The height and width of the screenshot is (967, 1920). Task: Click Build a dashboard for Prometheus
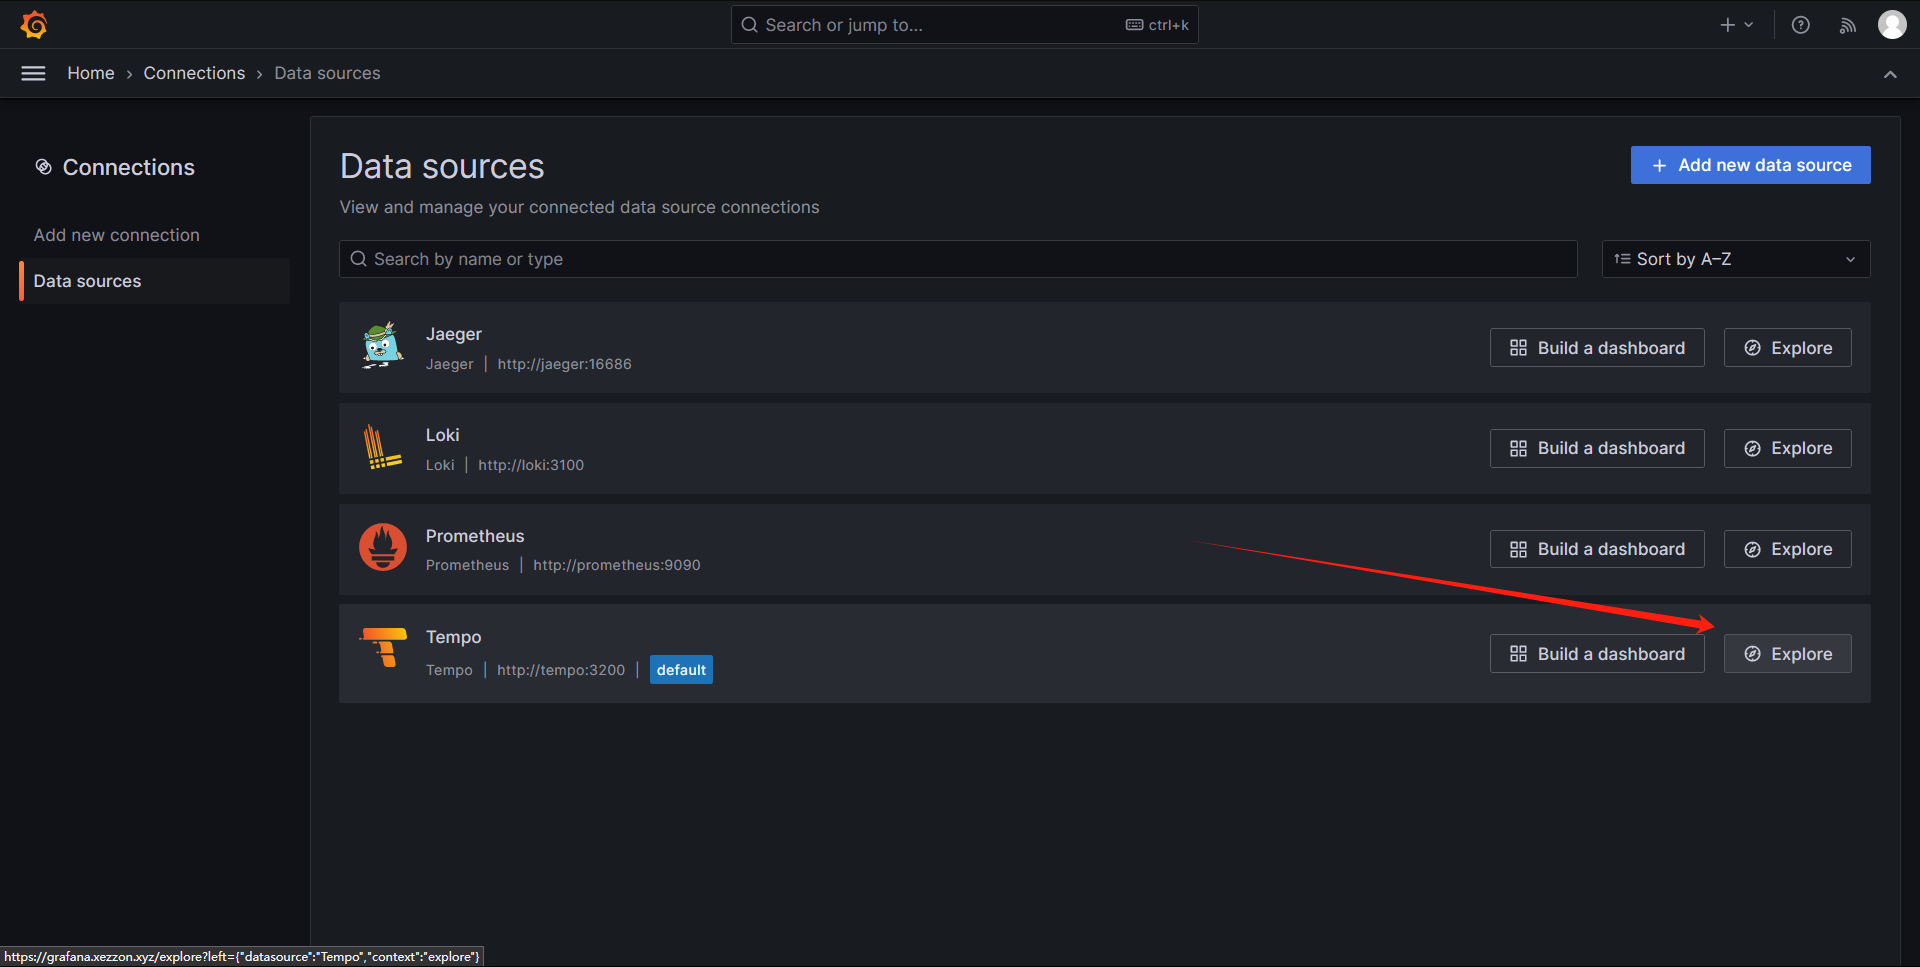coord(1596,549)
